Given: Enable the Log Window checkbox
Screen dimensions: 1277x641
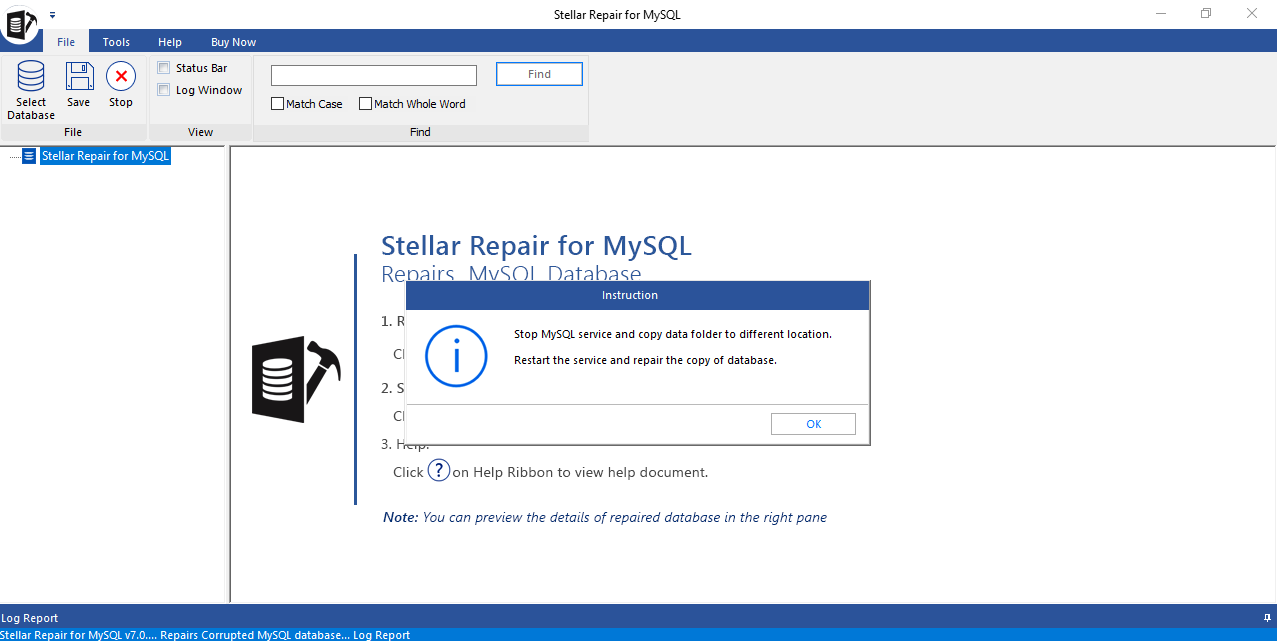Looking at the screenshot, I should coord(164,90).
